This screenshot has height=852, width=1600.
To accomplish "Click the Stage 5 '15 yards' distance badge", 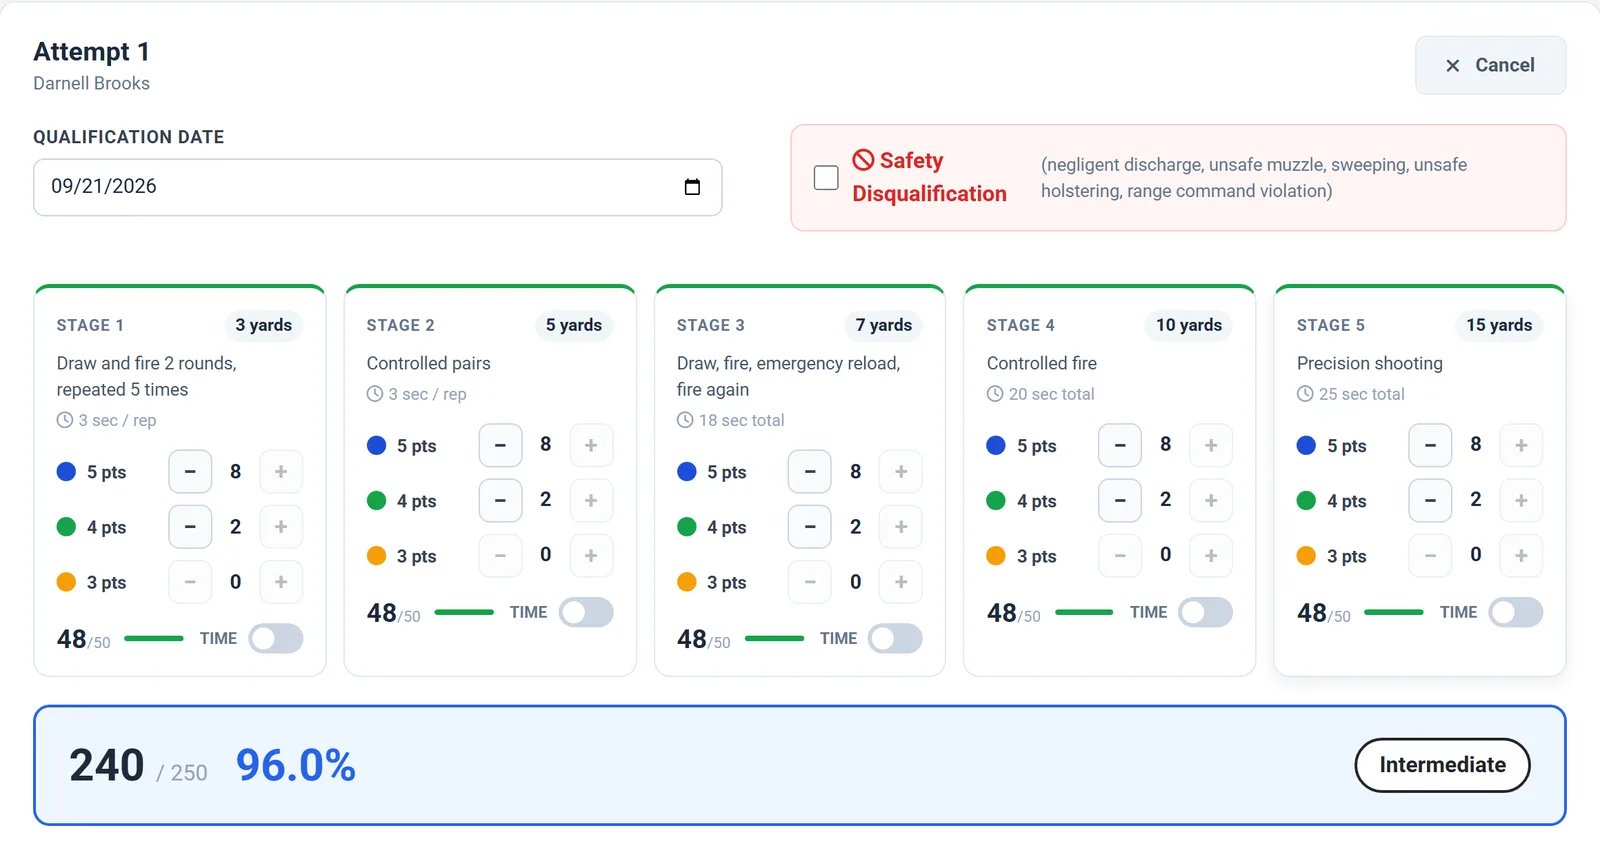I will (x=1499, y=325).
